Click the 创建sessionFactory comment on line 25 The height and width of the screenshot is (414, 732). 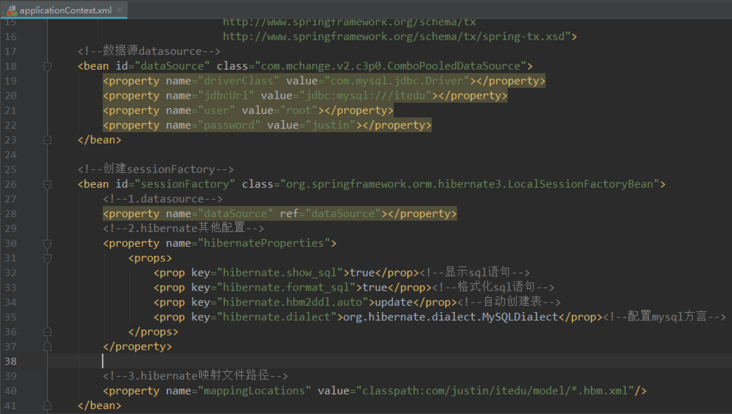point(155,169)
